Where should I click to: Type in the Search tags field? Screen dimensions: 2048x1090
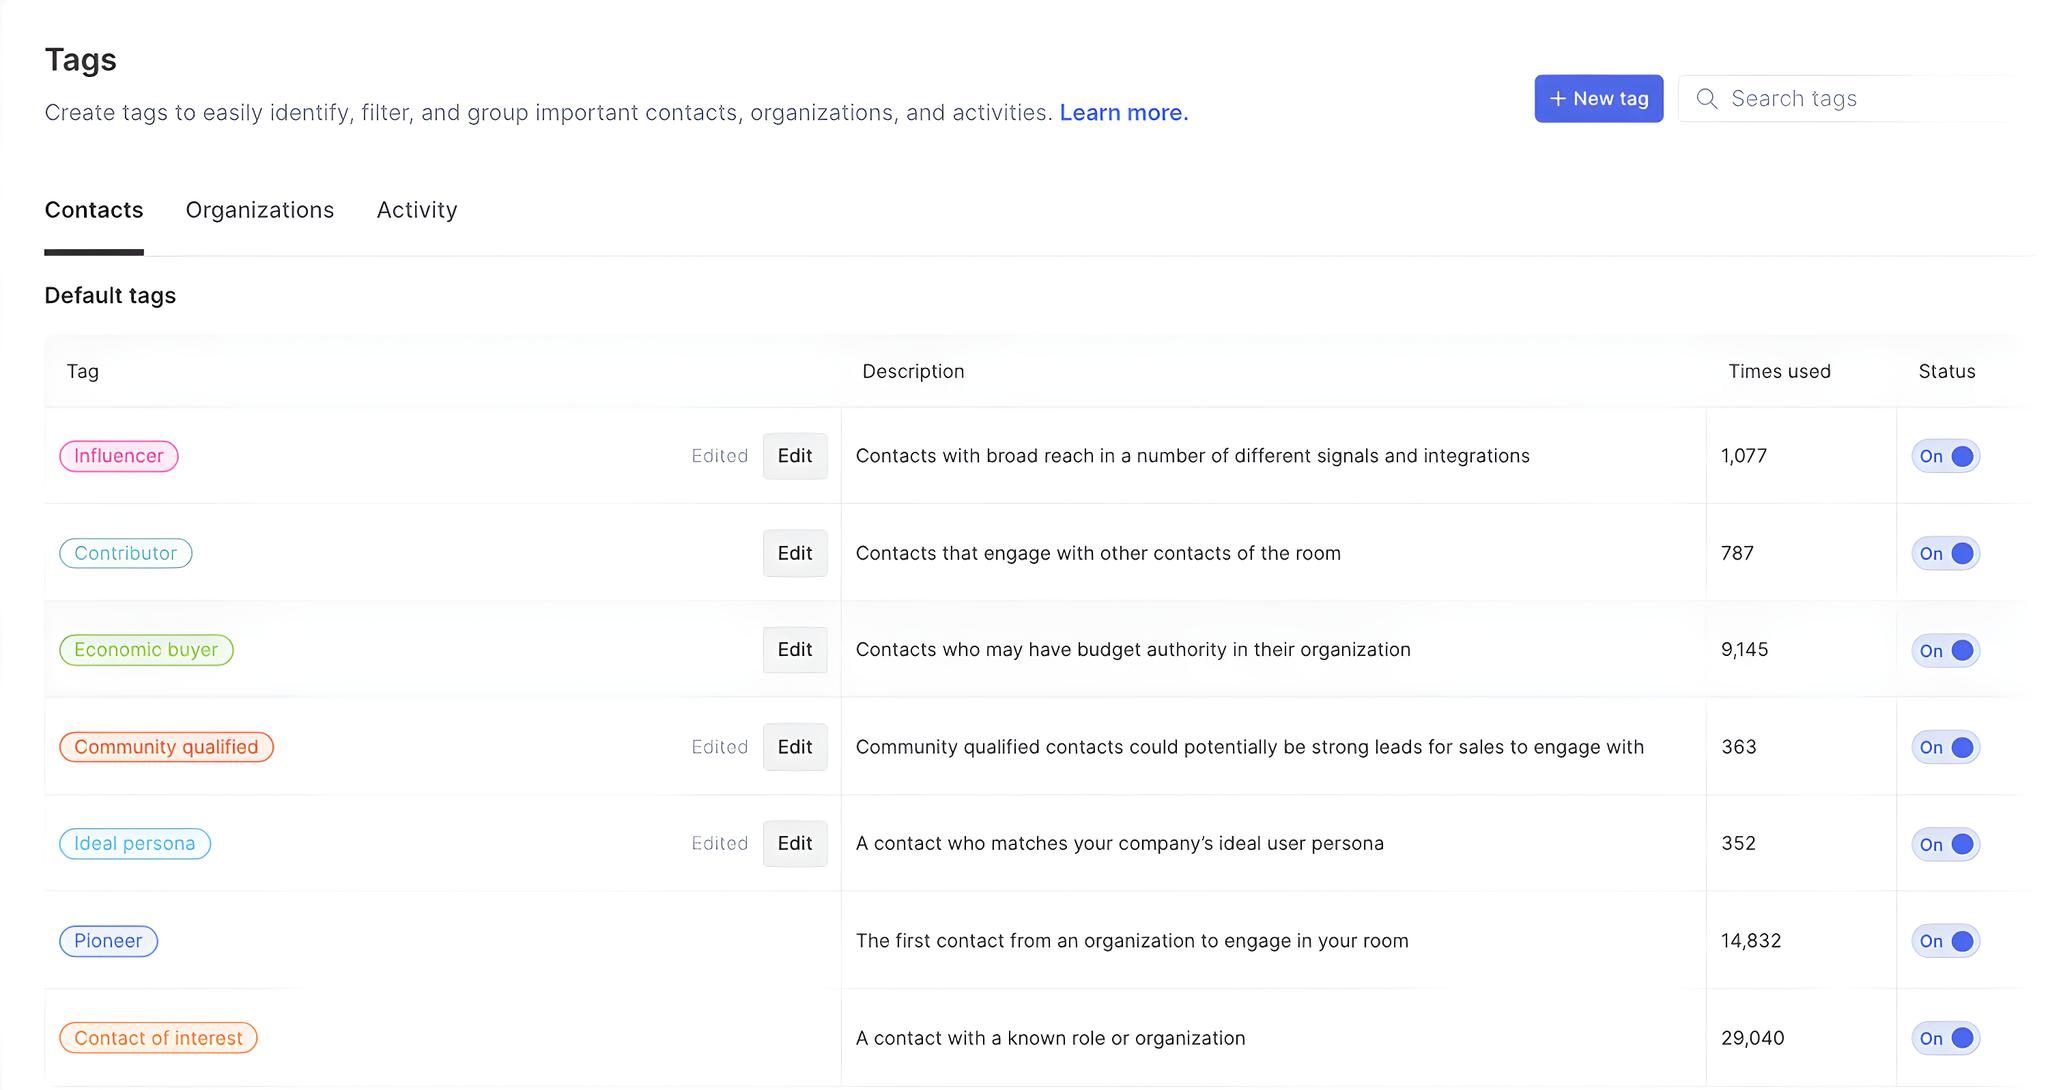[x=1860, y=99]
